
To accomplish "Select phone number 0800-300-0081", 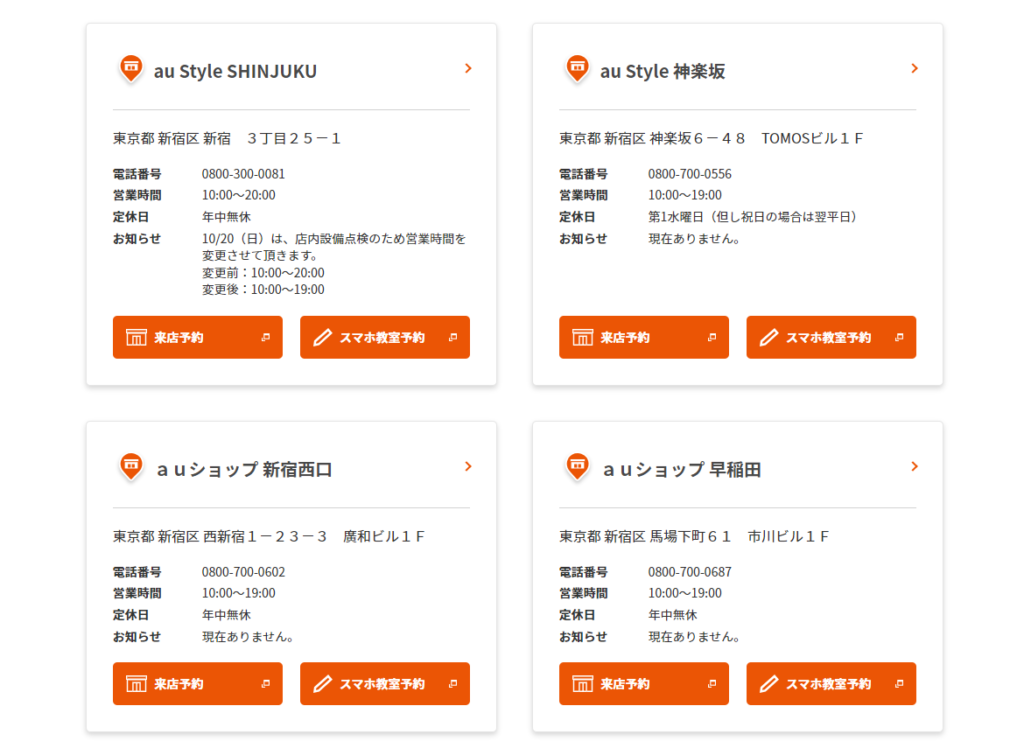I will [243, 174].
